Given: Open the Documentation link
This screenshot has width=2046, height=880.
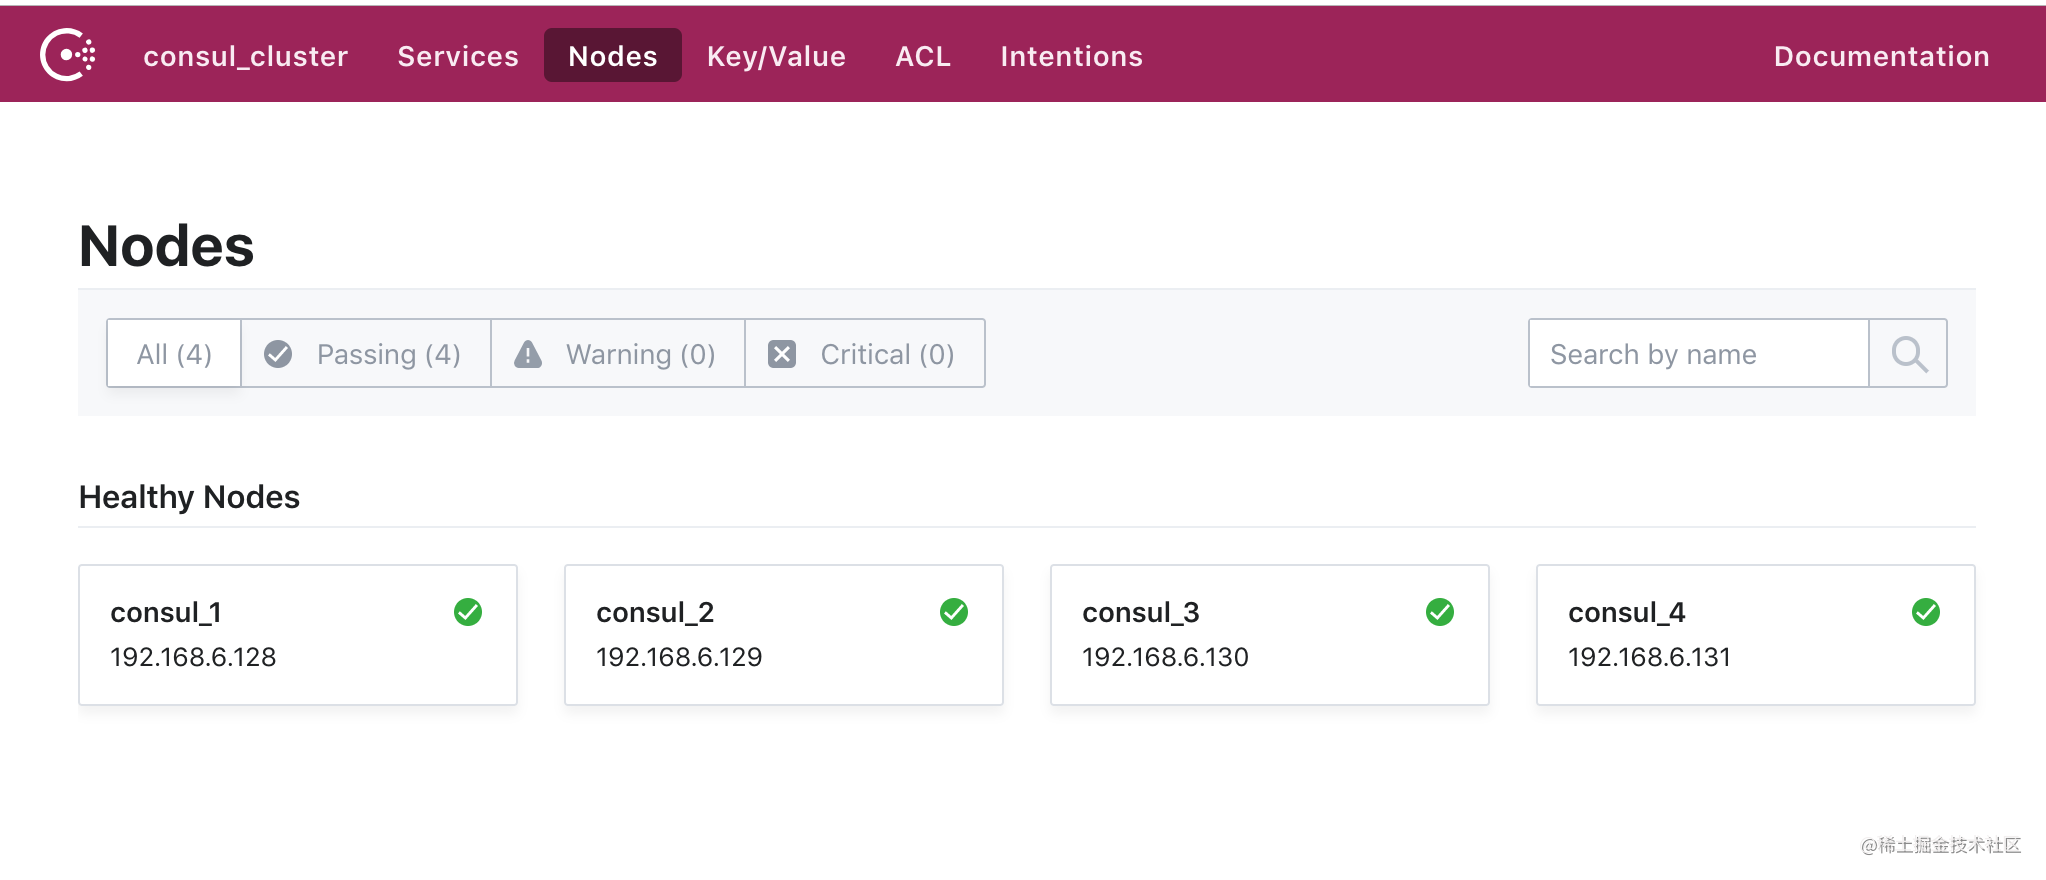Looking at the screenshot, I should 1880,55.
